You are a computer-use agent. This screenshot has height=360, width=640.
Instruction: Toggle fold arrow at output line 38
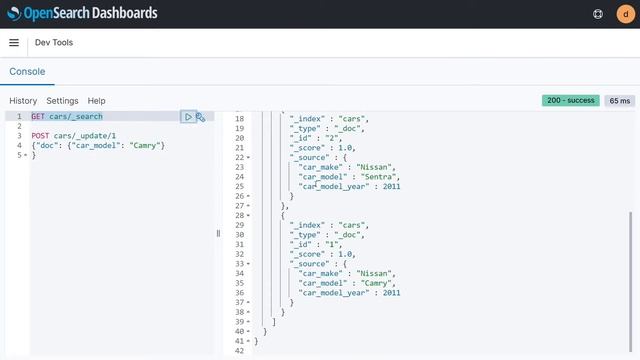click(248, 312)
